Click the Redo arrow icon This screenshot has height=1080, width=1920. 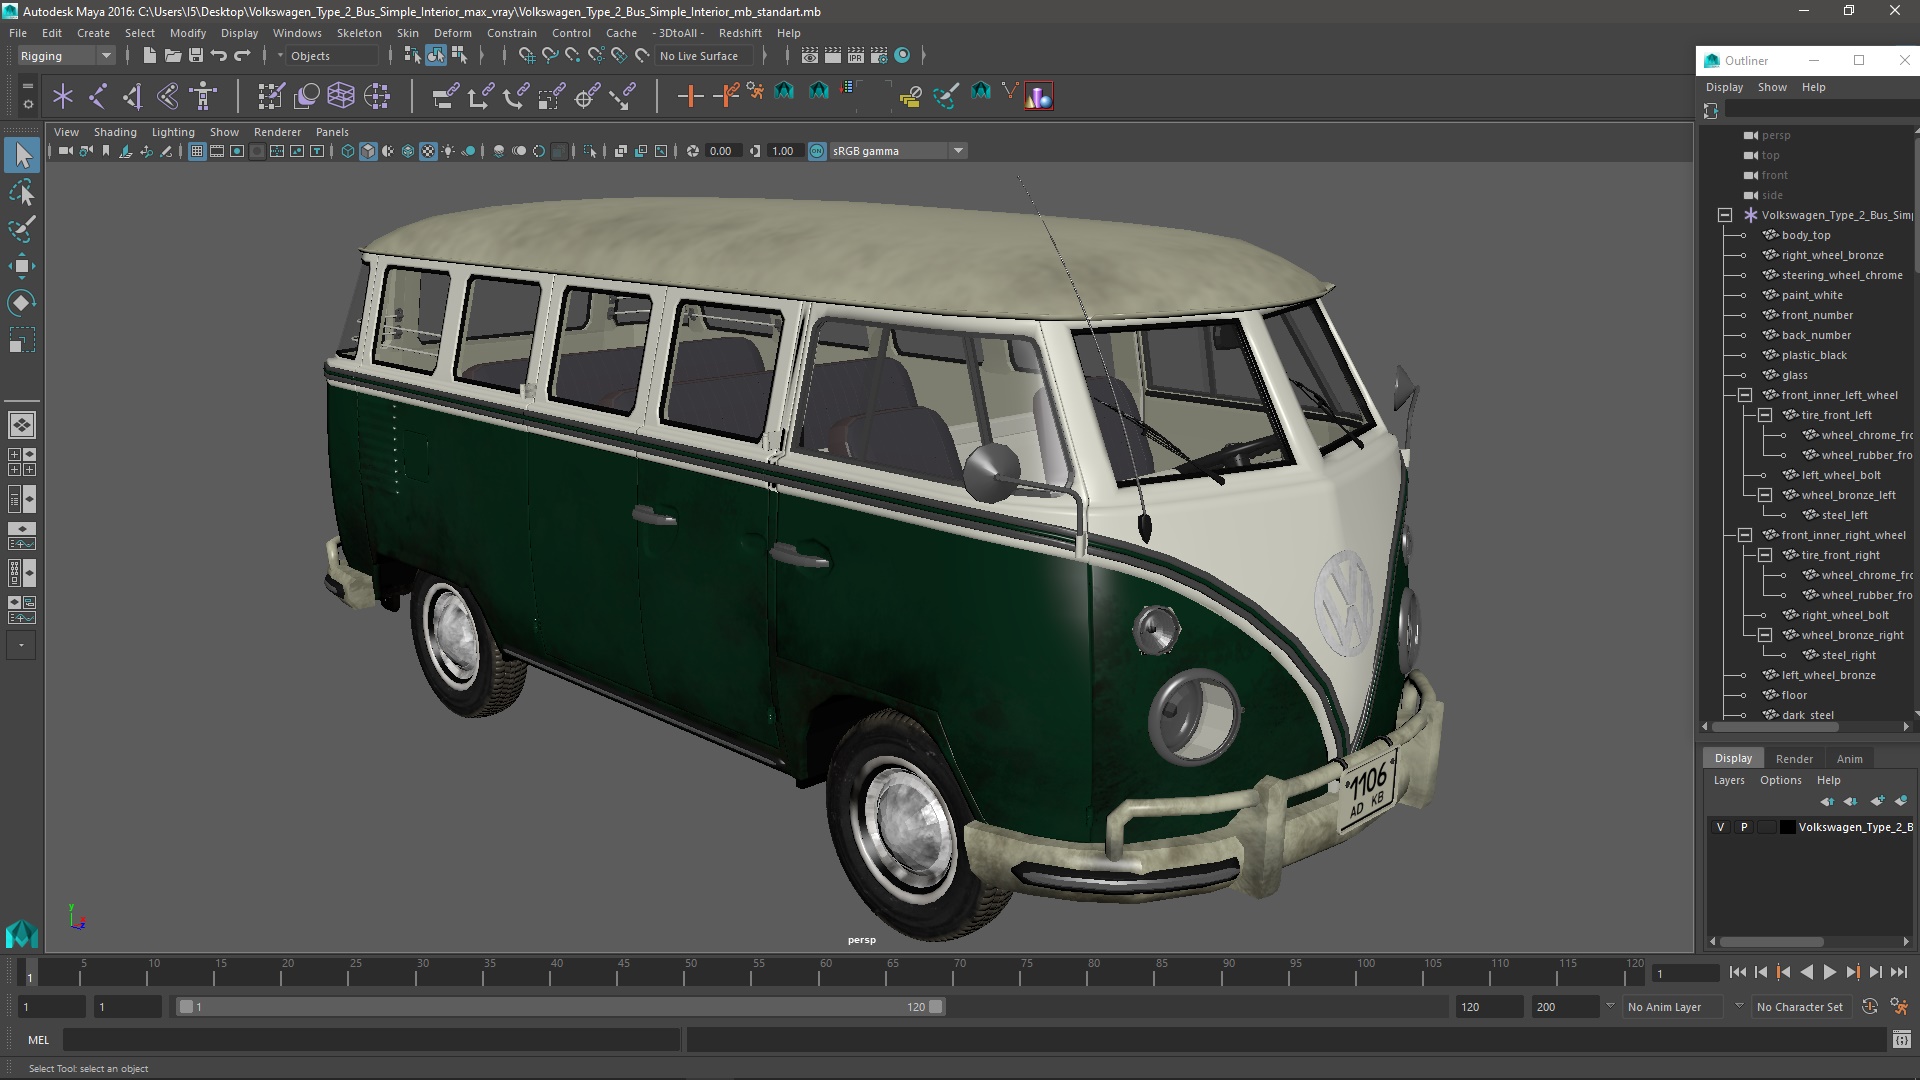pyautogui.click(x=242, y=56)
